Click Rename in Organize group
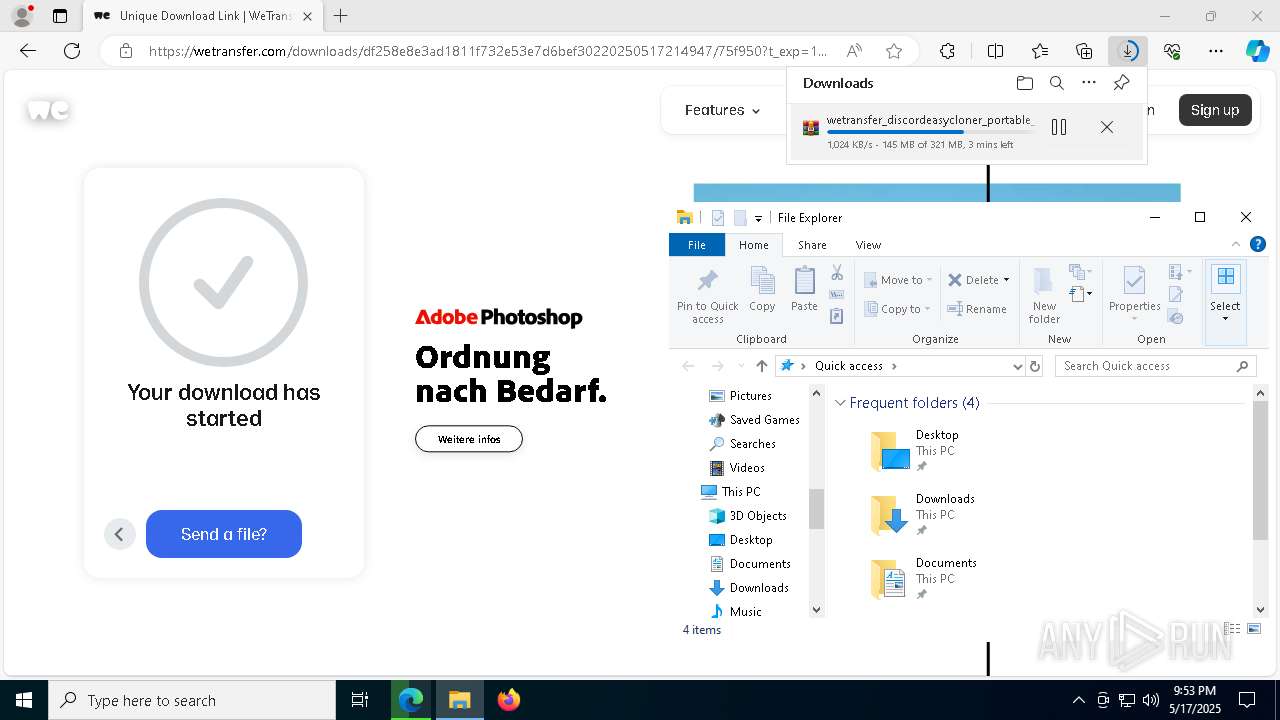 977,309
